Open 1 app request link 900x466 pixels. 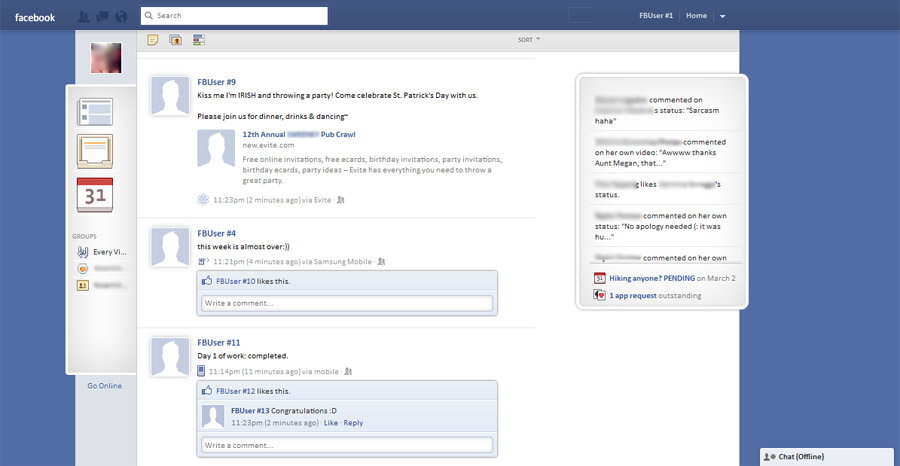point(633,296)
